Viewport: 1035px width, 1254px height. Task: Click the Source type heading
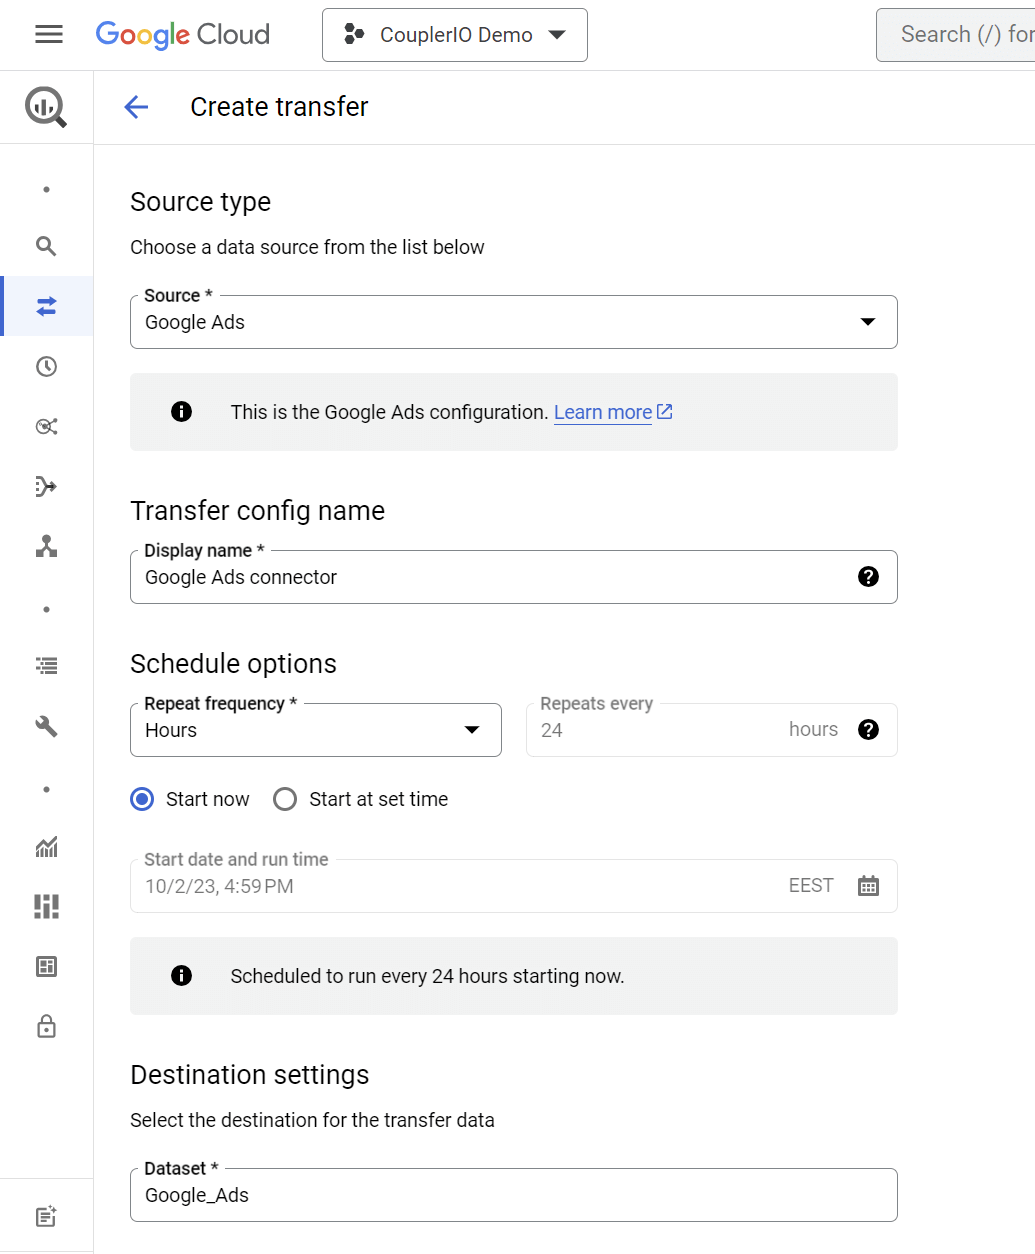pyautogui.click(x=201, y=202)
